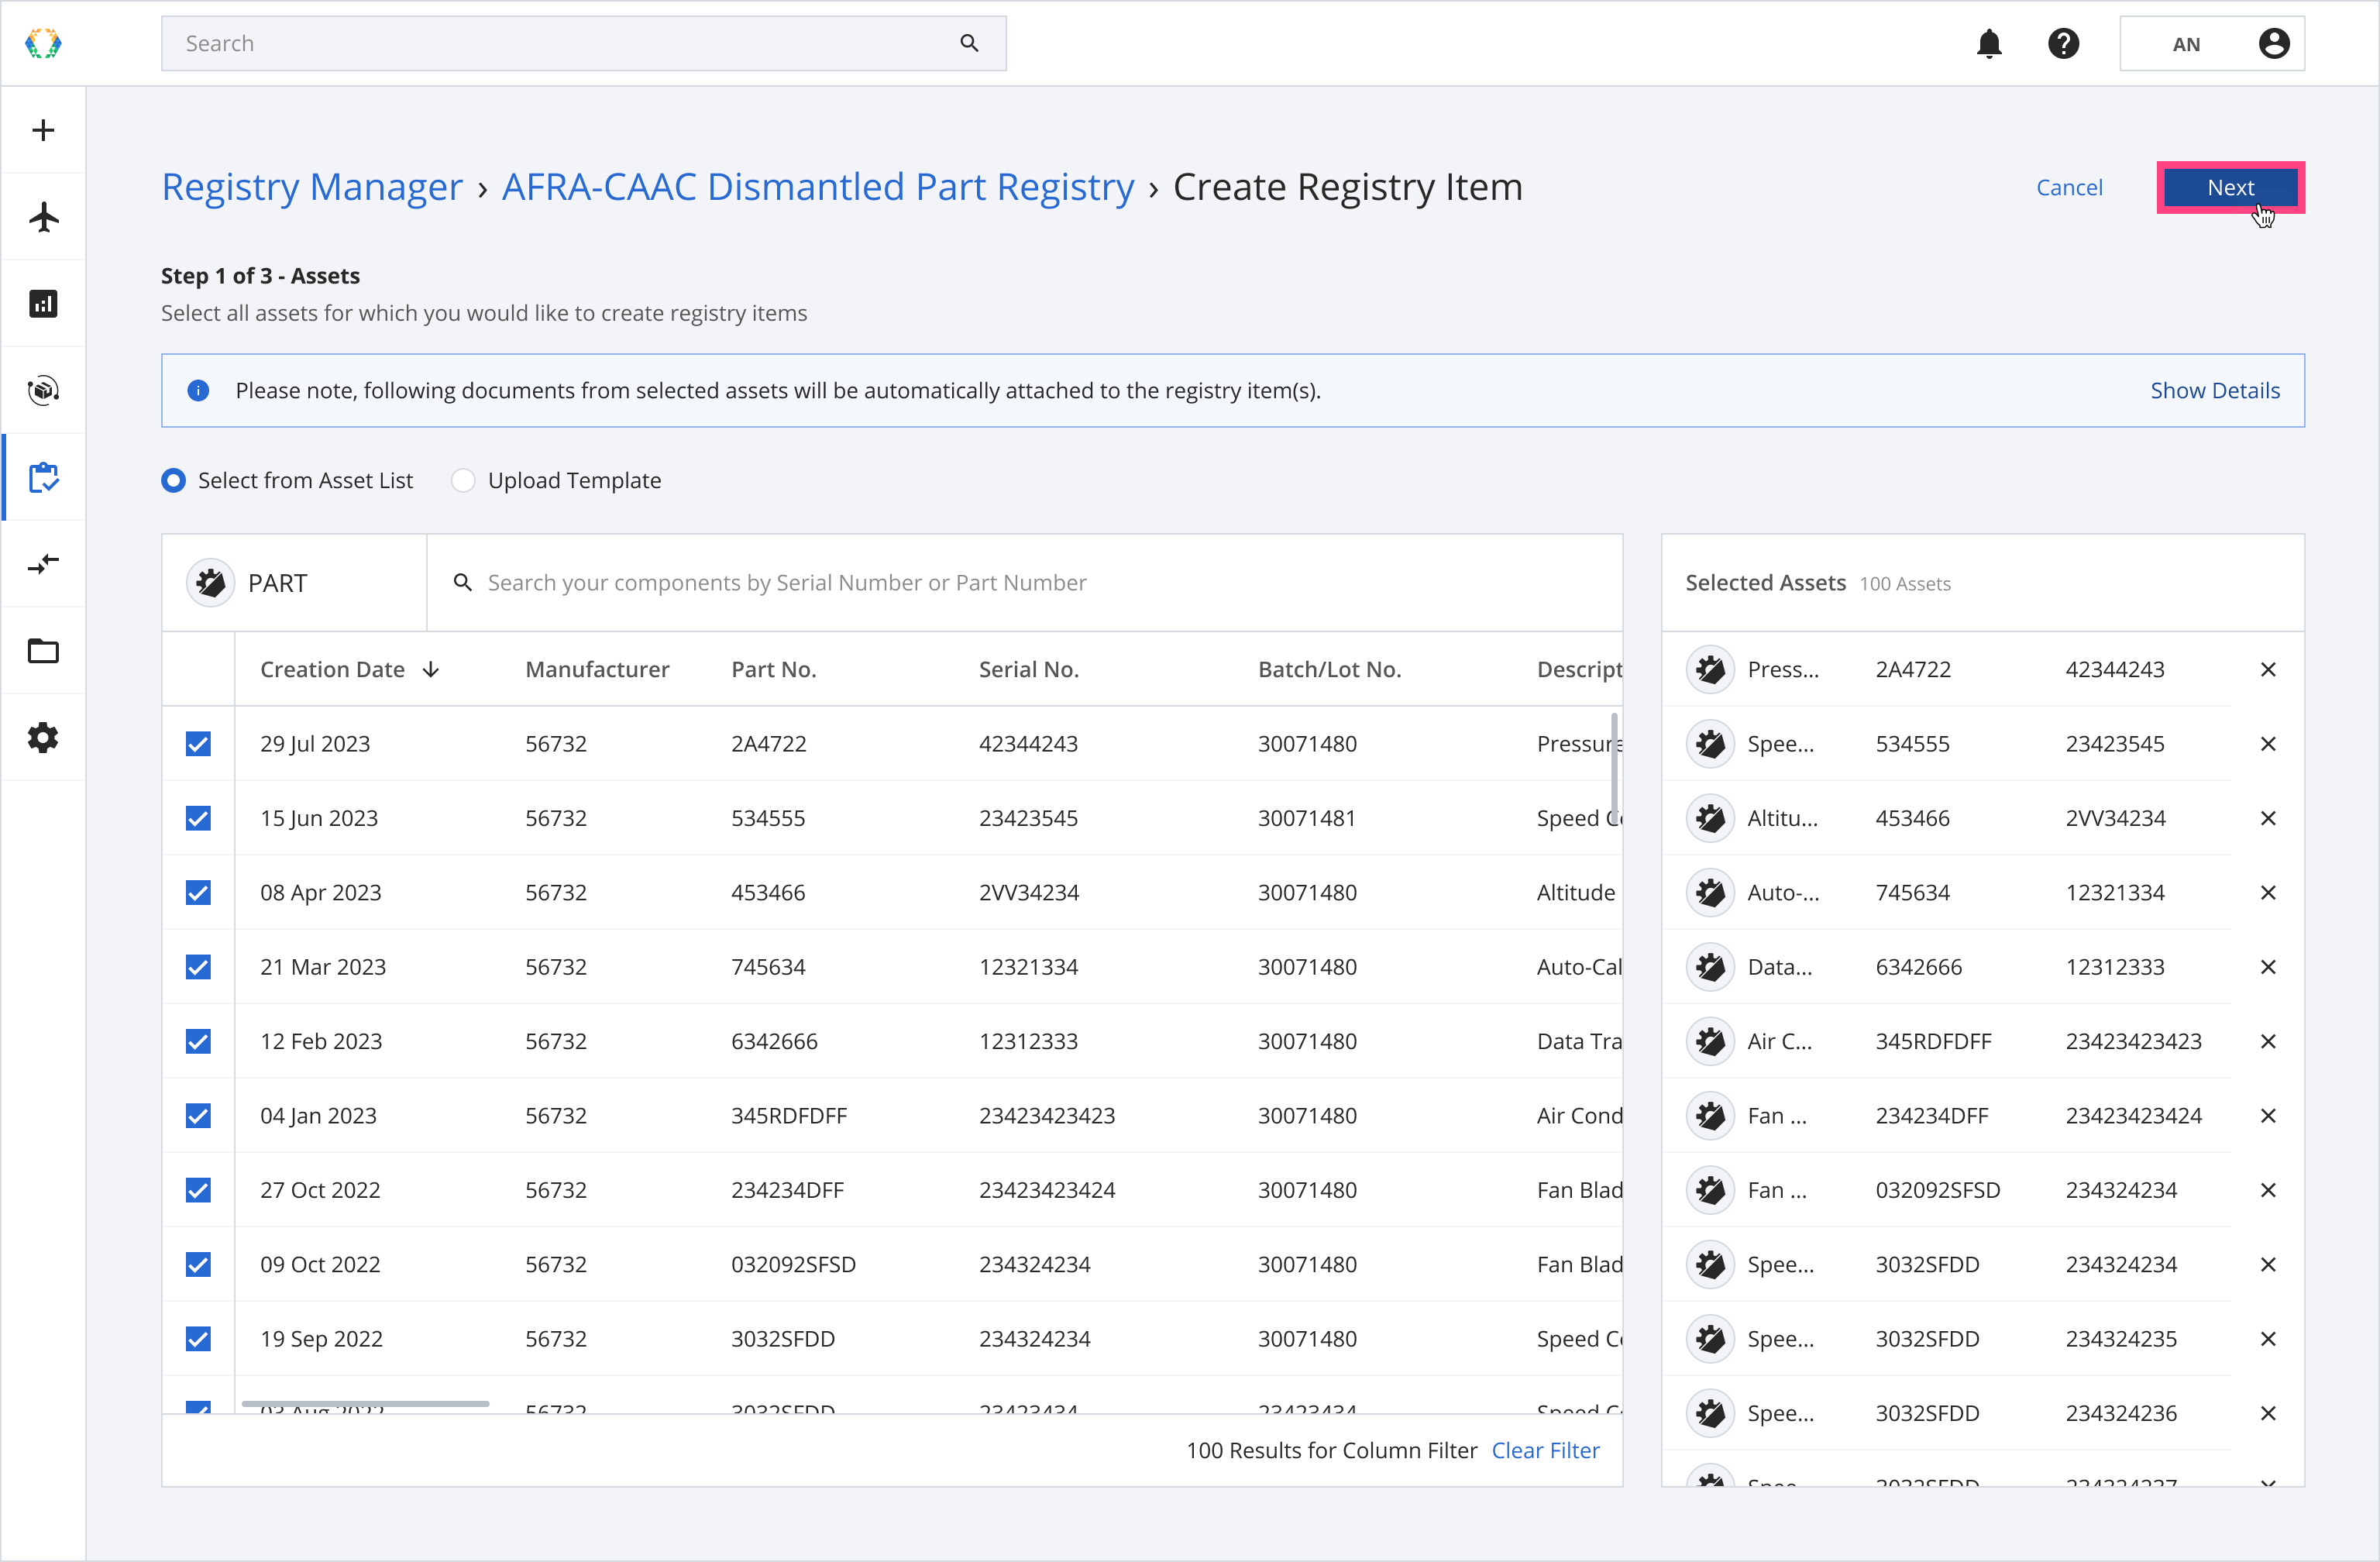Open settings gear in sidebar
The width and height of the screenshot is (2380, 1562).
[43, 738]
